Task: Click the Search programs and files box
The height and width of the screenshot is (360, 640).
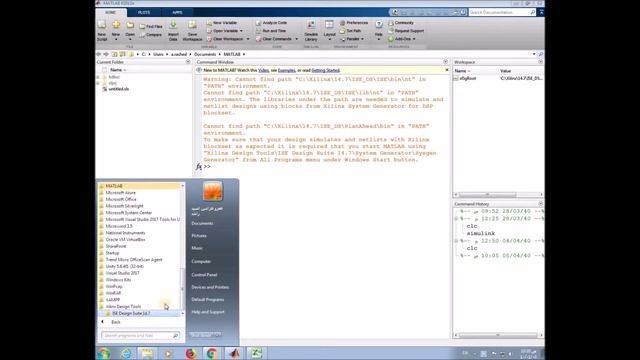Action: 140,336
